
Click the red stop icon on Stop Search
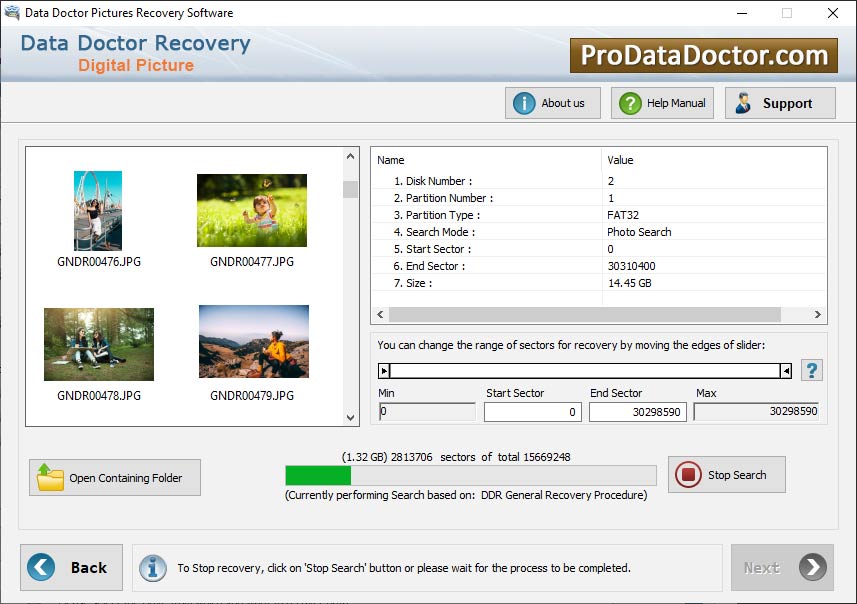pos(688,474)
